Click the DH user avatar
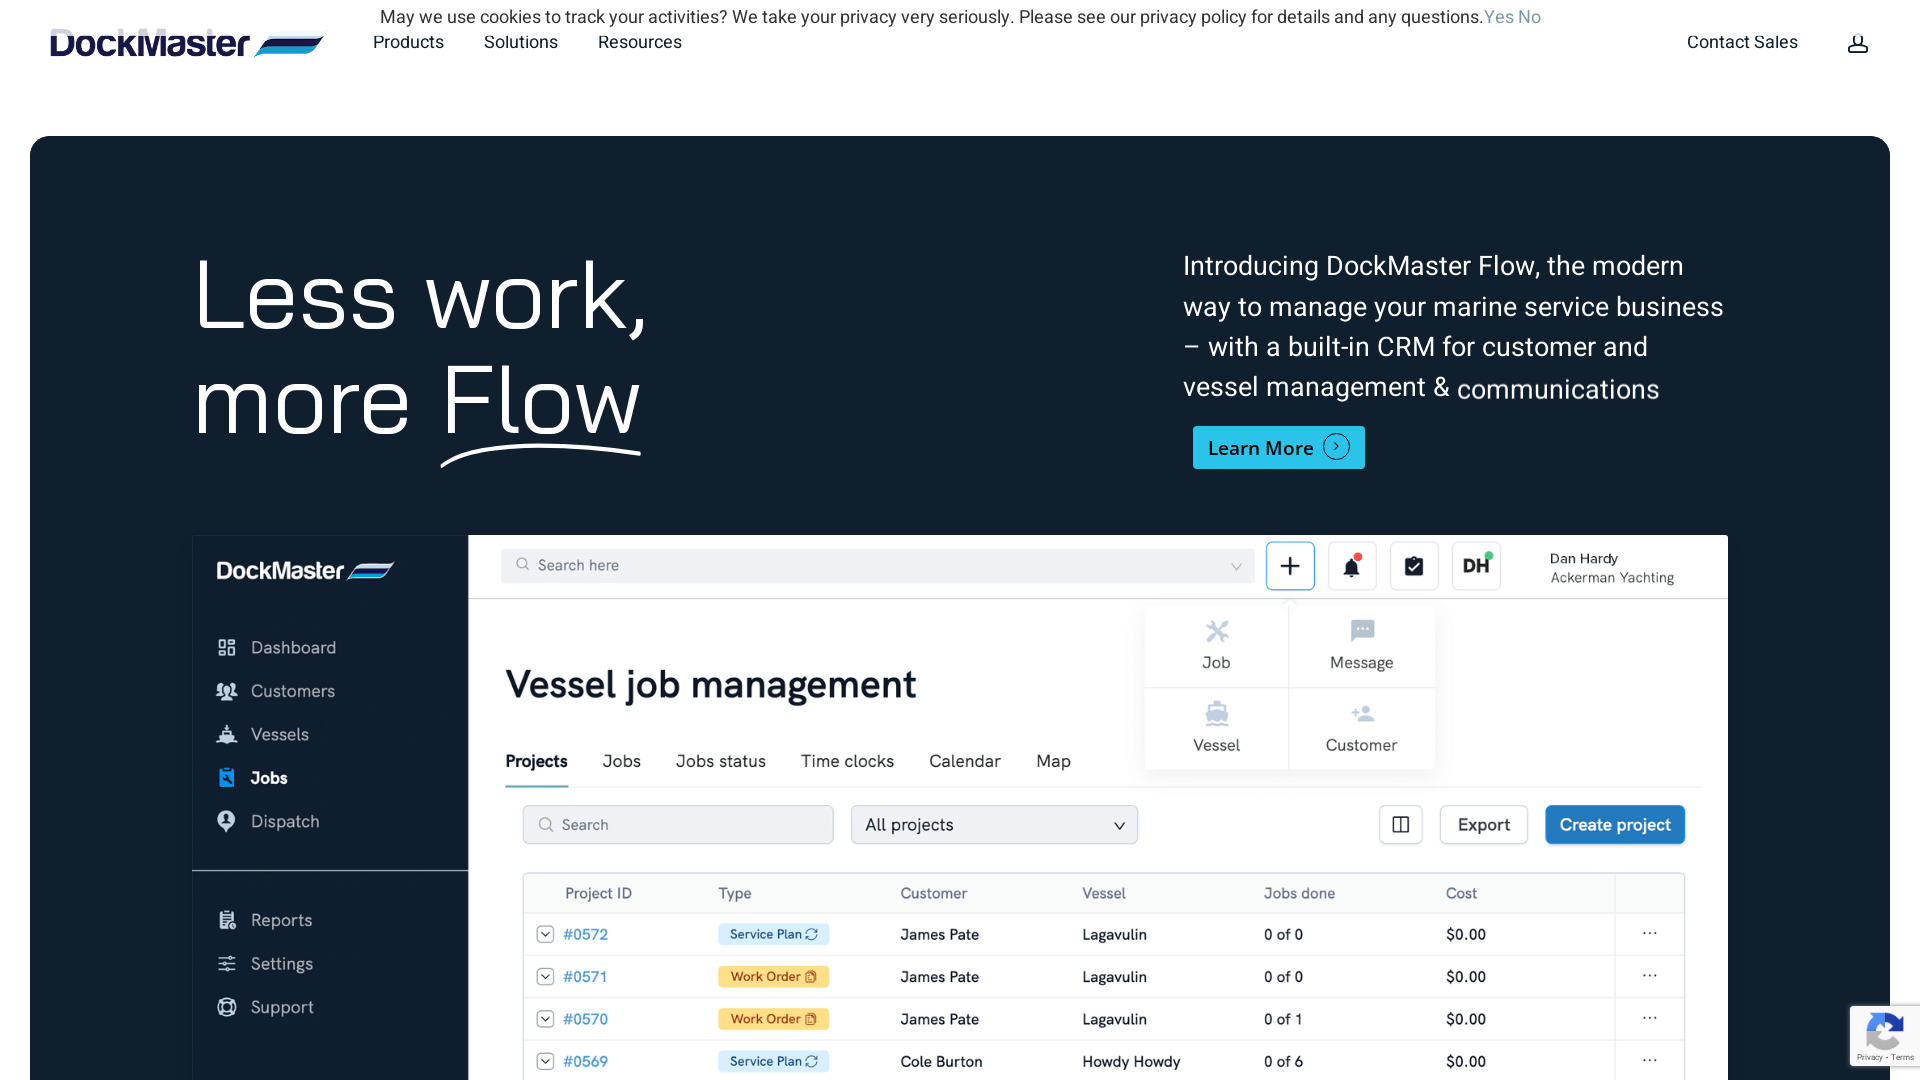Screen dimensions: 1920x1080 (1476, 566)
